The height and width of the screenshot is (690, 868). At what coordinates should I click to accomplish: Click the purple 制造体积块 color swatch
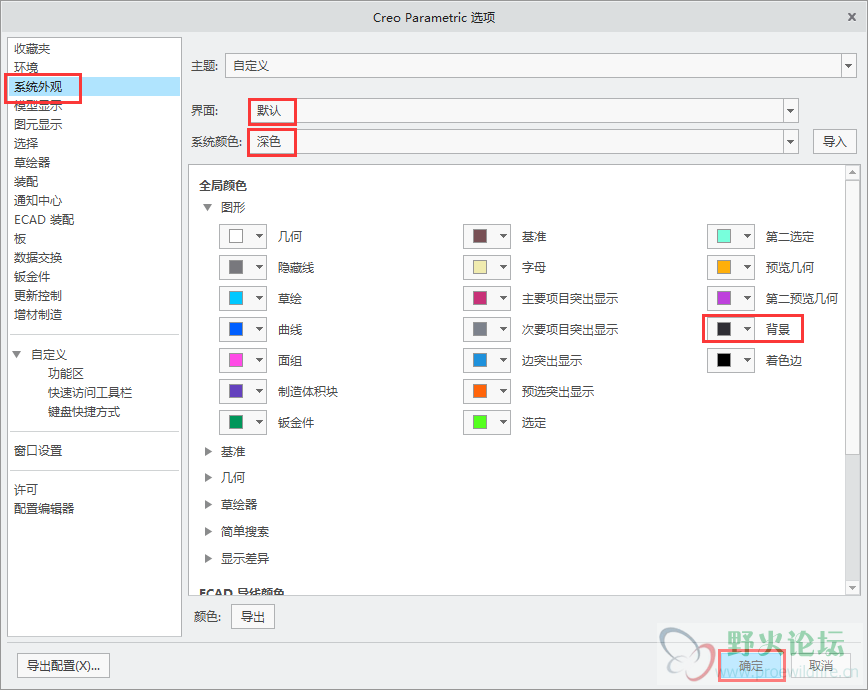click(236, 392)
